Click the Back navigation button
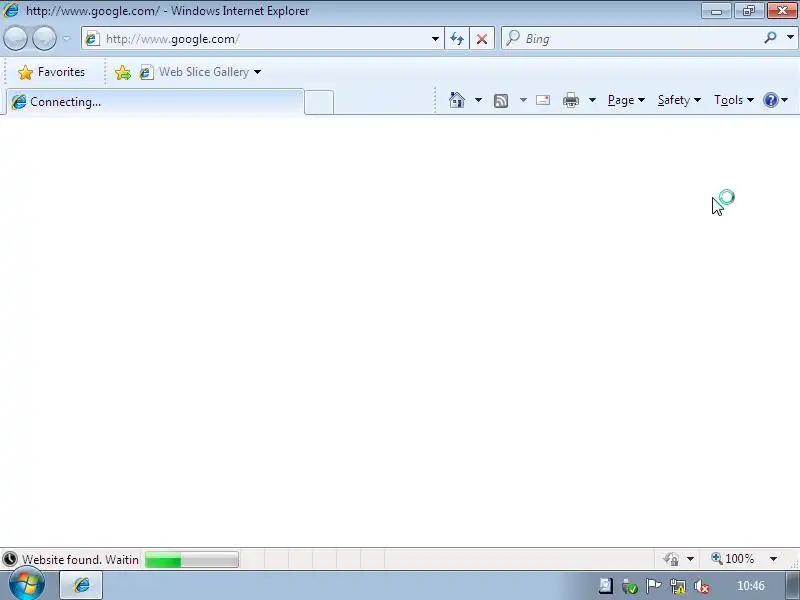This screenshot has height=600, width=800. pos(15,39)
